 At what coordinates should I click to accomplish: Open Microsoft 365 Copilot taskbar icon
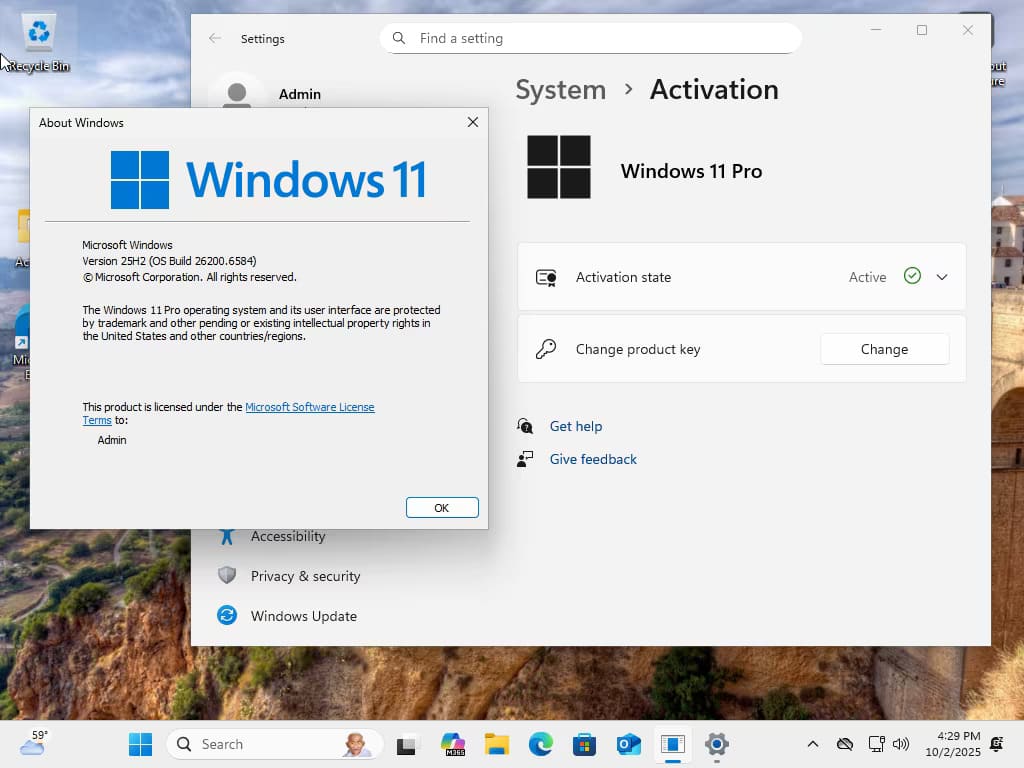453,744
